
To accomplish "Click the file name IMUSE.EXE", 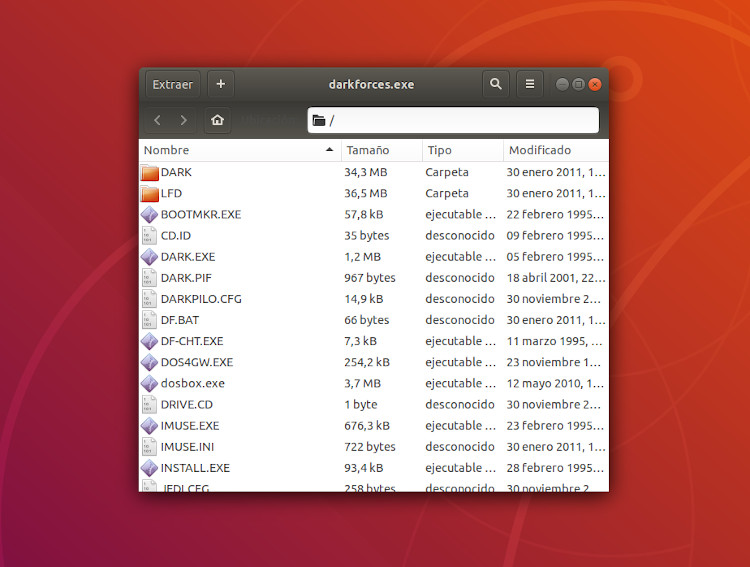I will 190,425.
